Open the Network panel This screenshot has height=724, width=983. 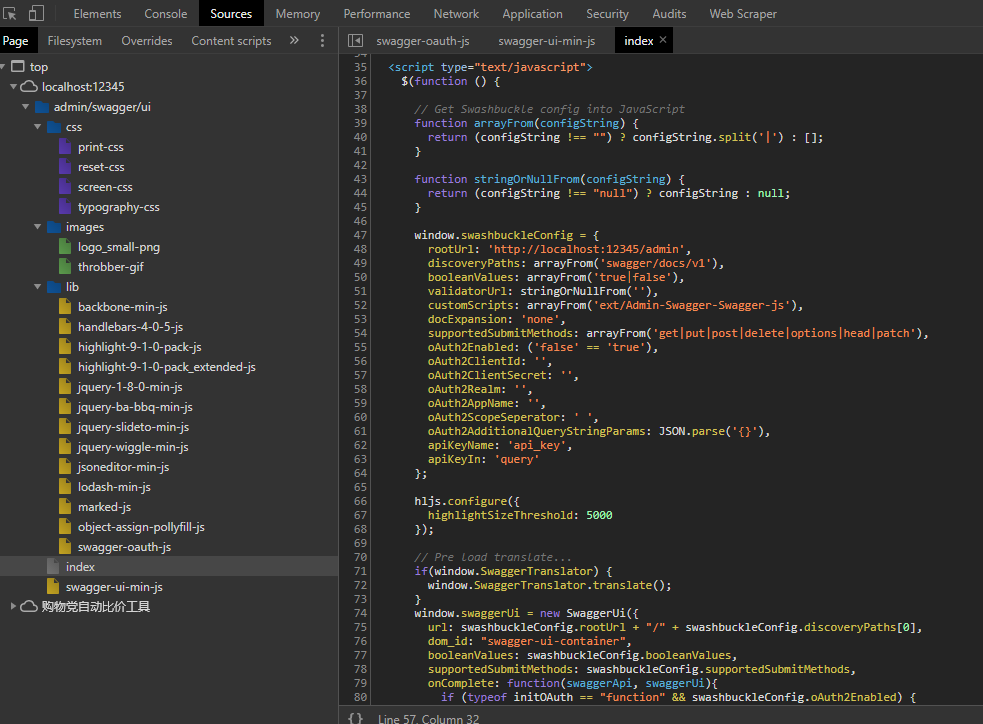[456, 13]
